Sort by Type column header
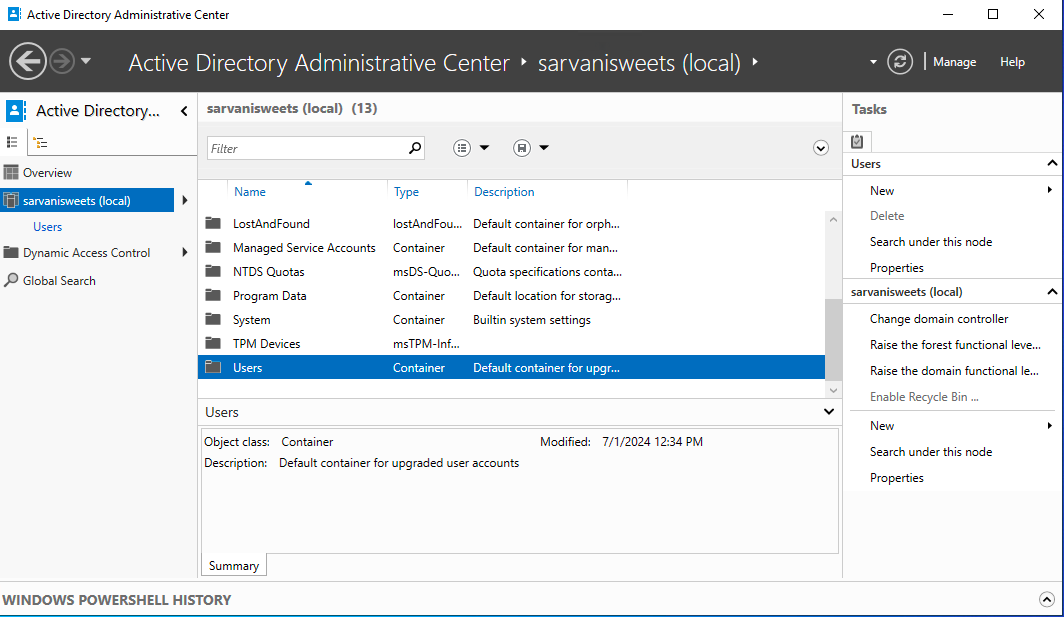 (406, 192)
